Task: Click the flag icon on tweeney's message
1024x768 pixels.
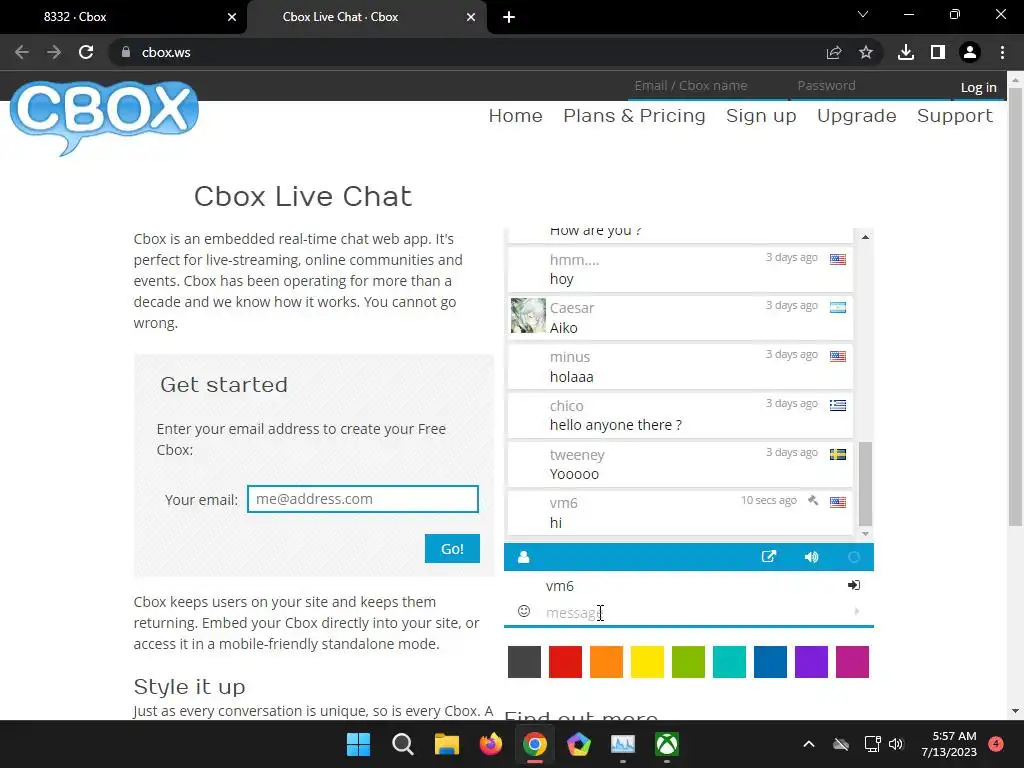Action: coord(838,455)
